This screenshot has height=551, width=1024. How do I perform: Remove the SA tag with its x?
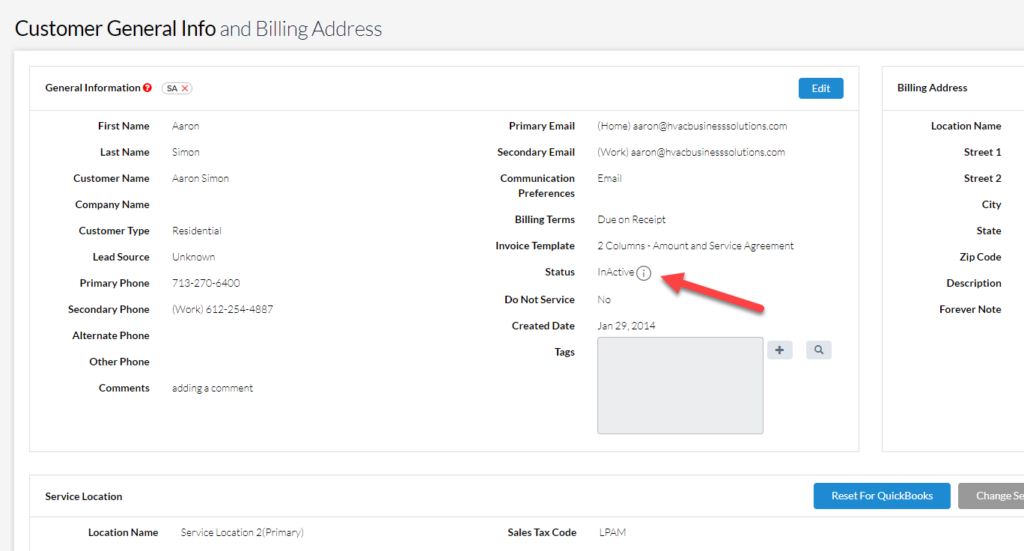[185, 89]
